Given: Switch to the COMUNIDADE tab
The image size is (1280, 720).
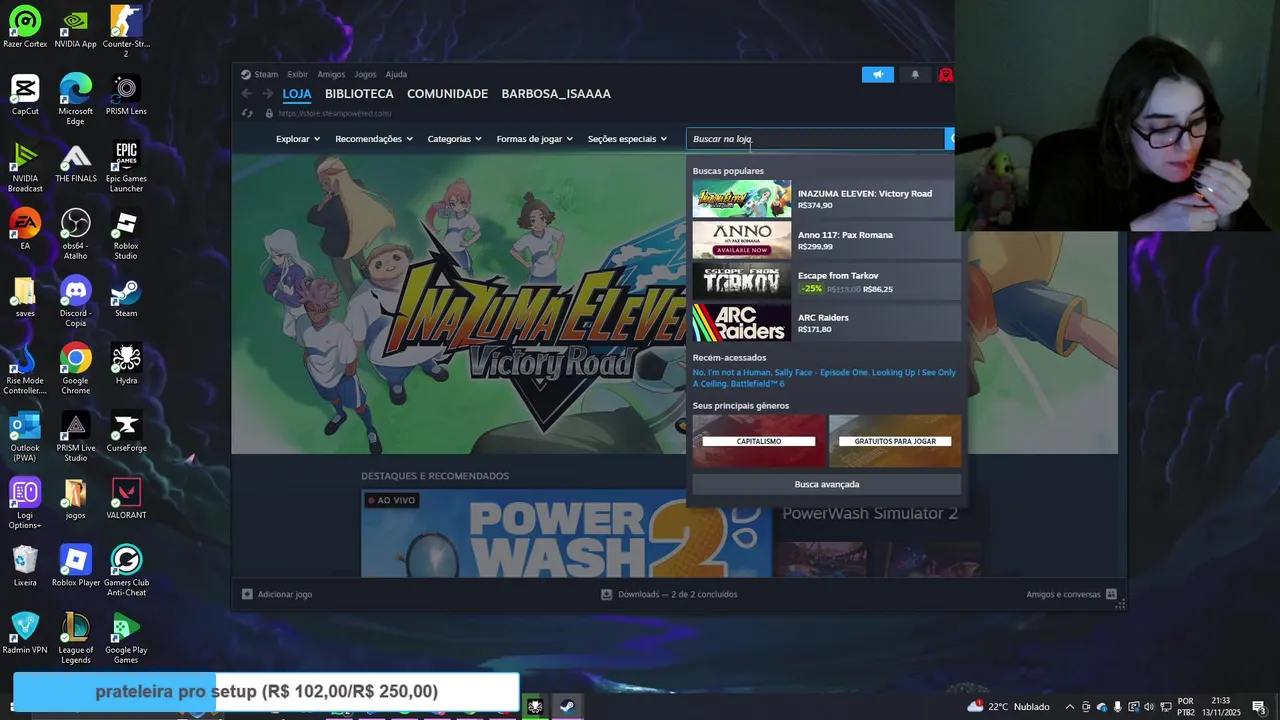Looking at the screenshot, I should 447,94.
